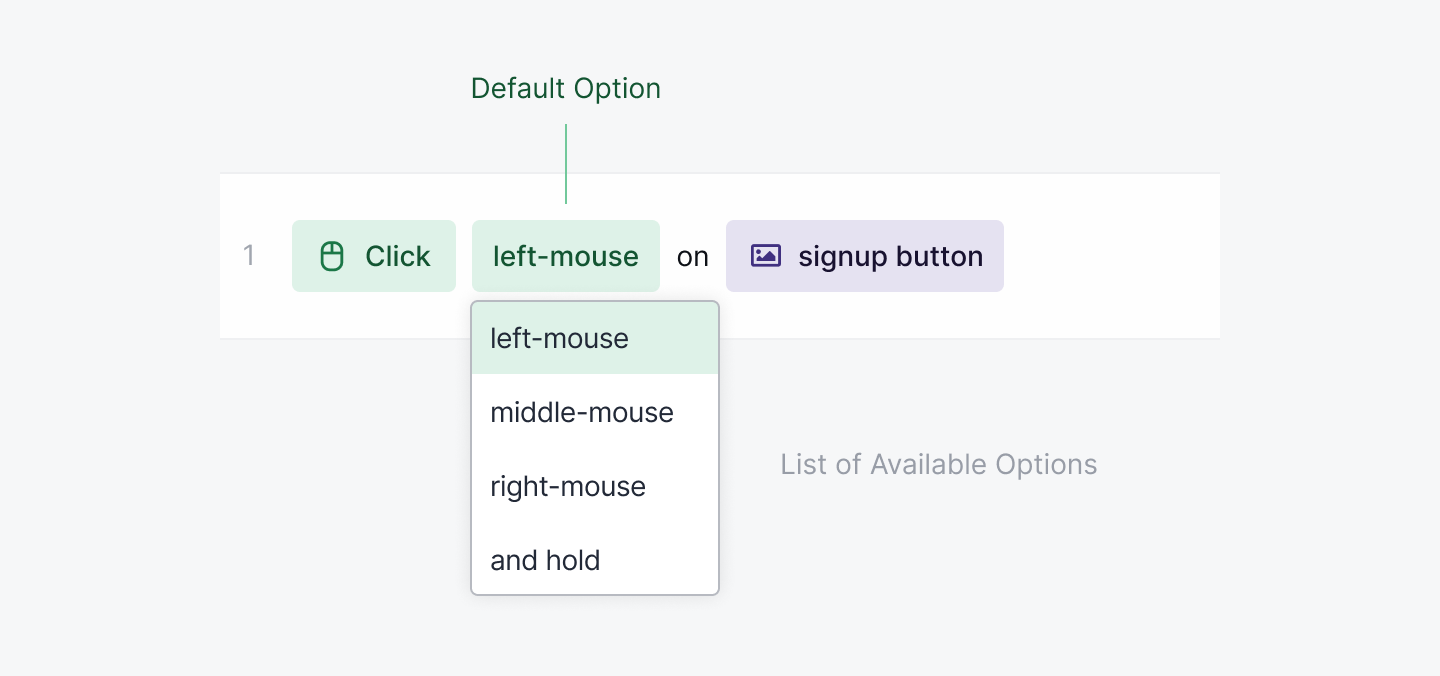1440x676 pixels.
Task: Click the "Click" action label text
Action: click(x=397, y=257)
